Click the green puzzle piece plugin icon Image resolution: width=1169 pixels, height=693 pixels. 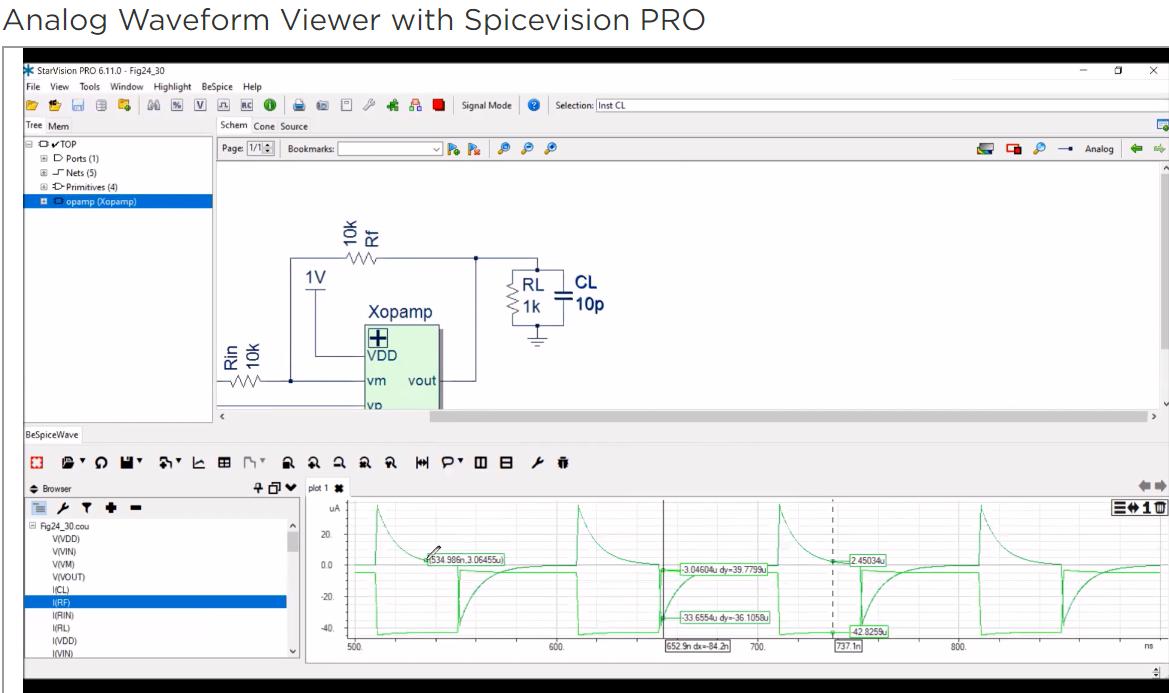click(x=392, y=105)
